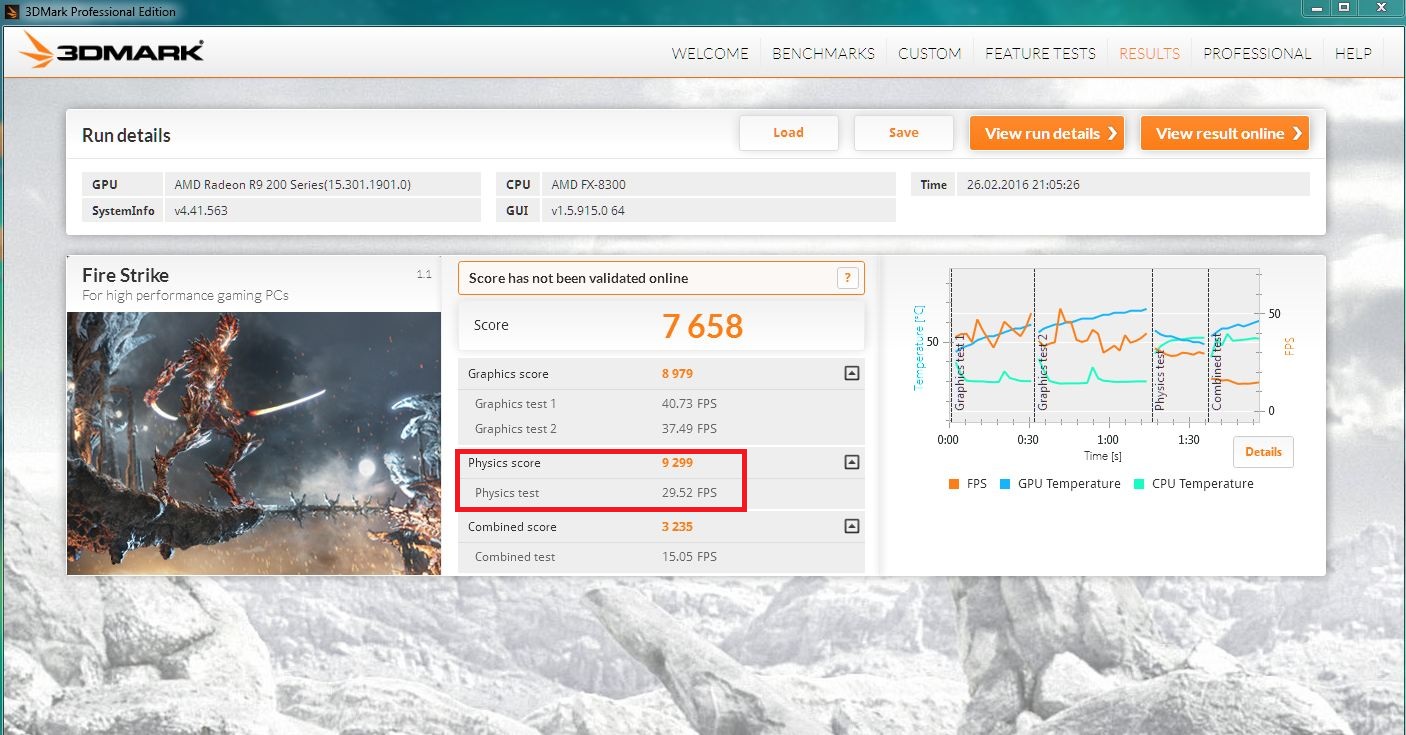Click the blue GPU Temperature legend swatch
Screen dimensions: 1406x735
coord(1004,484)
